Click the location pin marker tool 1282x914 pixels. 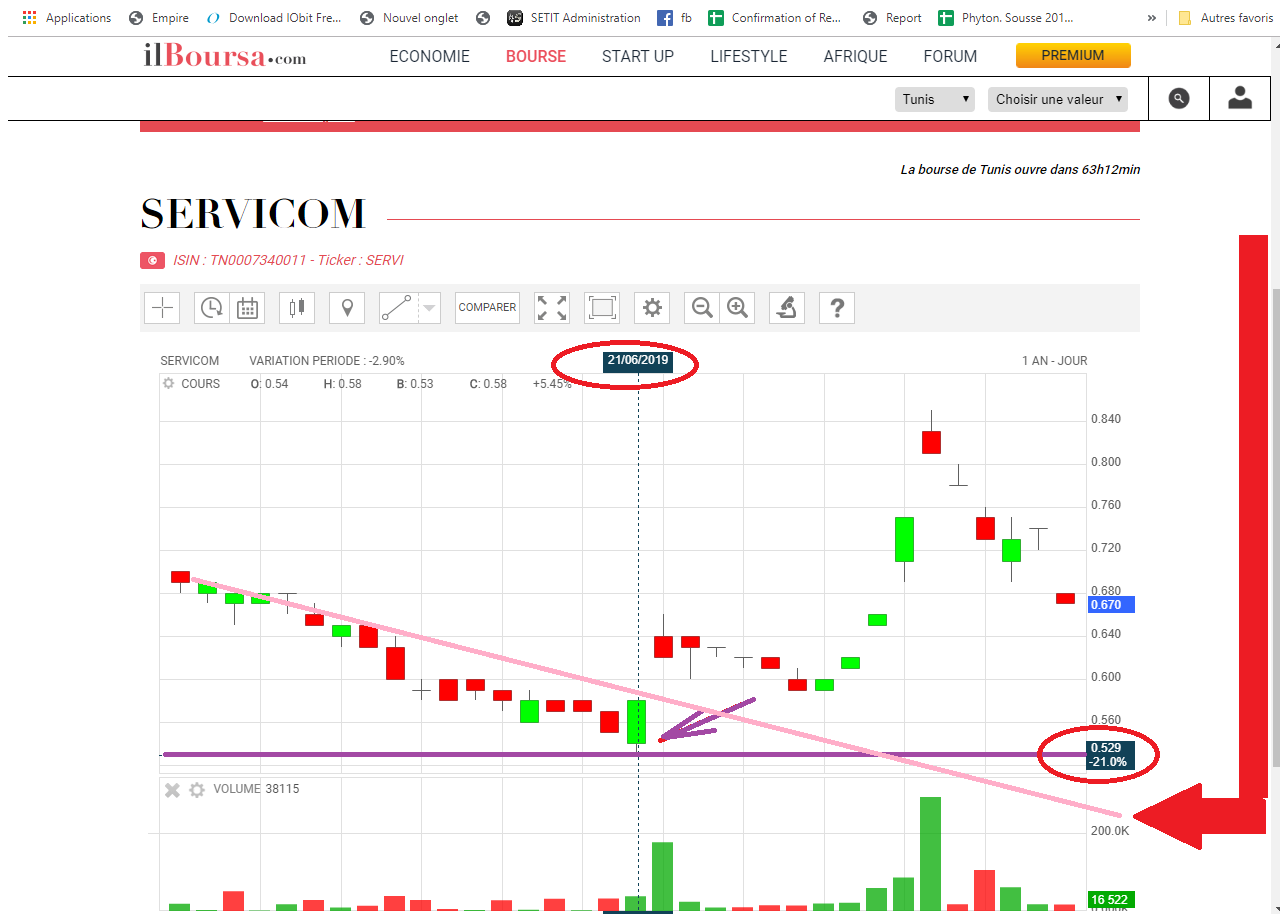tap(347, 307)
